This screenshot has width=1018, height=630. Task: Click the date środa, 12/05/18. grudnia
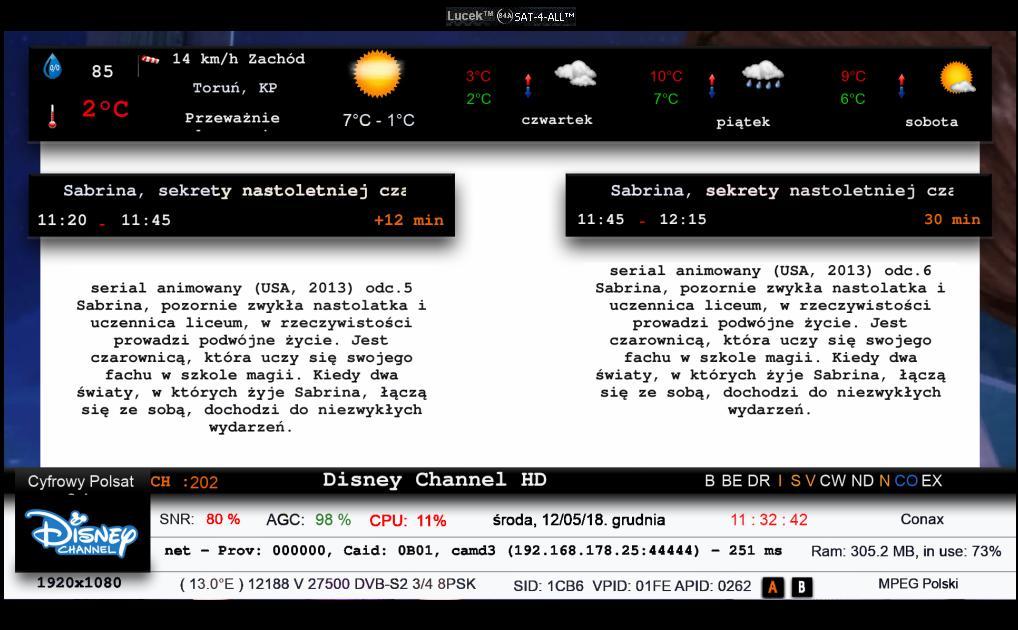click(579, 520)
